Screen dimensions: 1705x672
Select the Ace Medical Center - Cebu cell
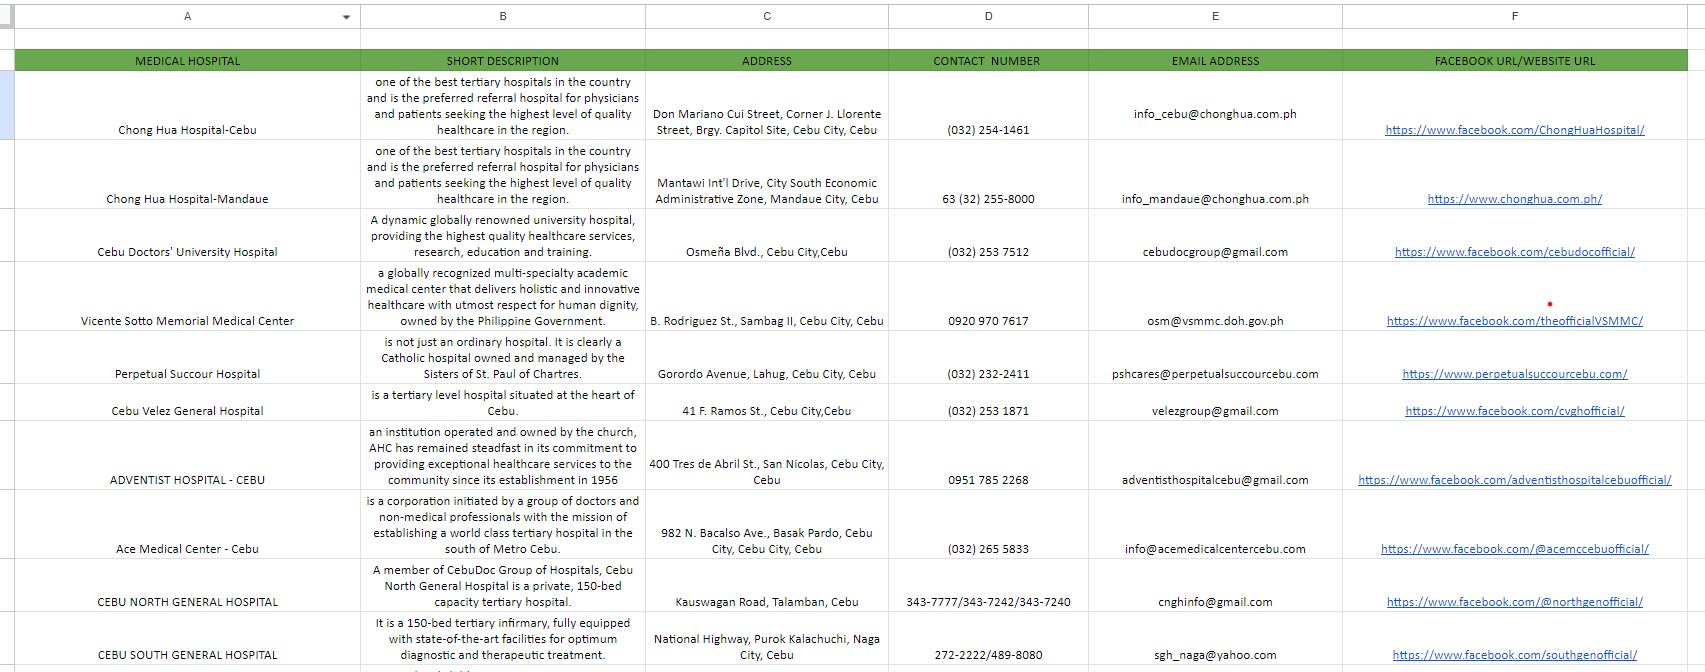tap(188, 525)
